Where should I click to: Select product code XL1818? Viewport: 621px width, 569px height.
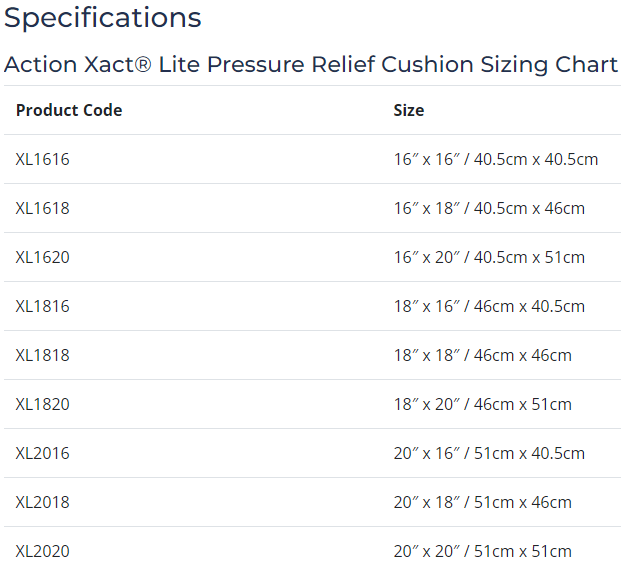(43, 355)
